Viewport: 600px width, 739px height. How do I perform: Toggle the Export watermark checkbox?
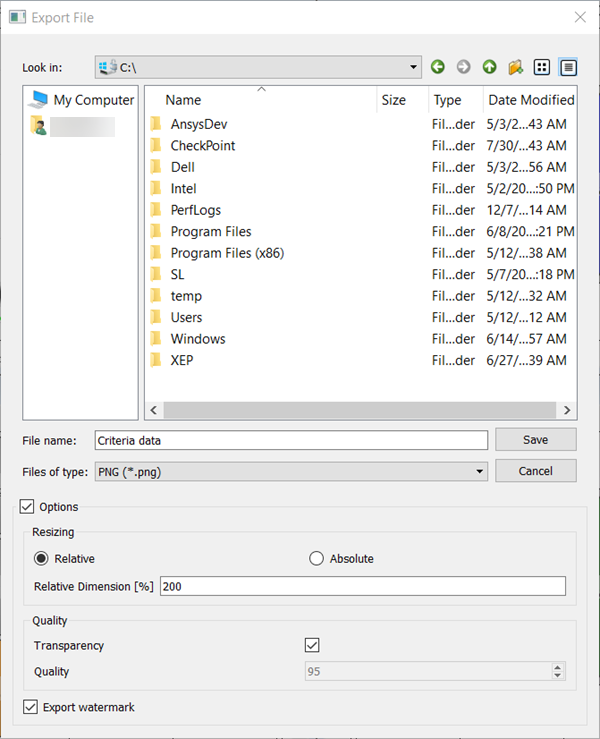pyautogui.click(x=30, y=707)
